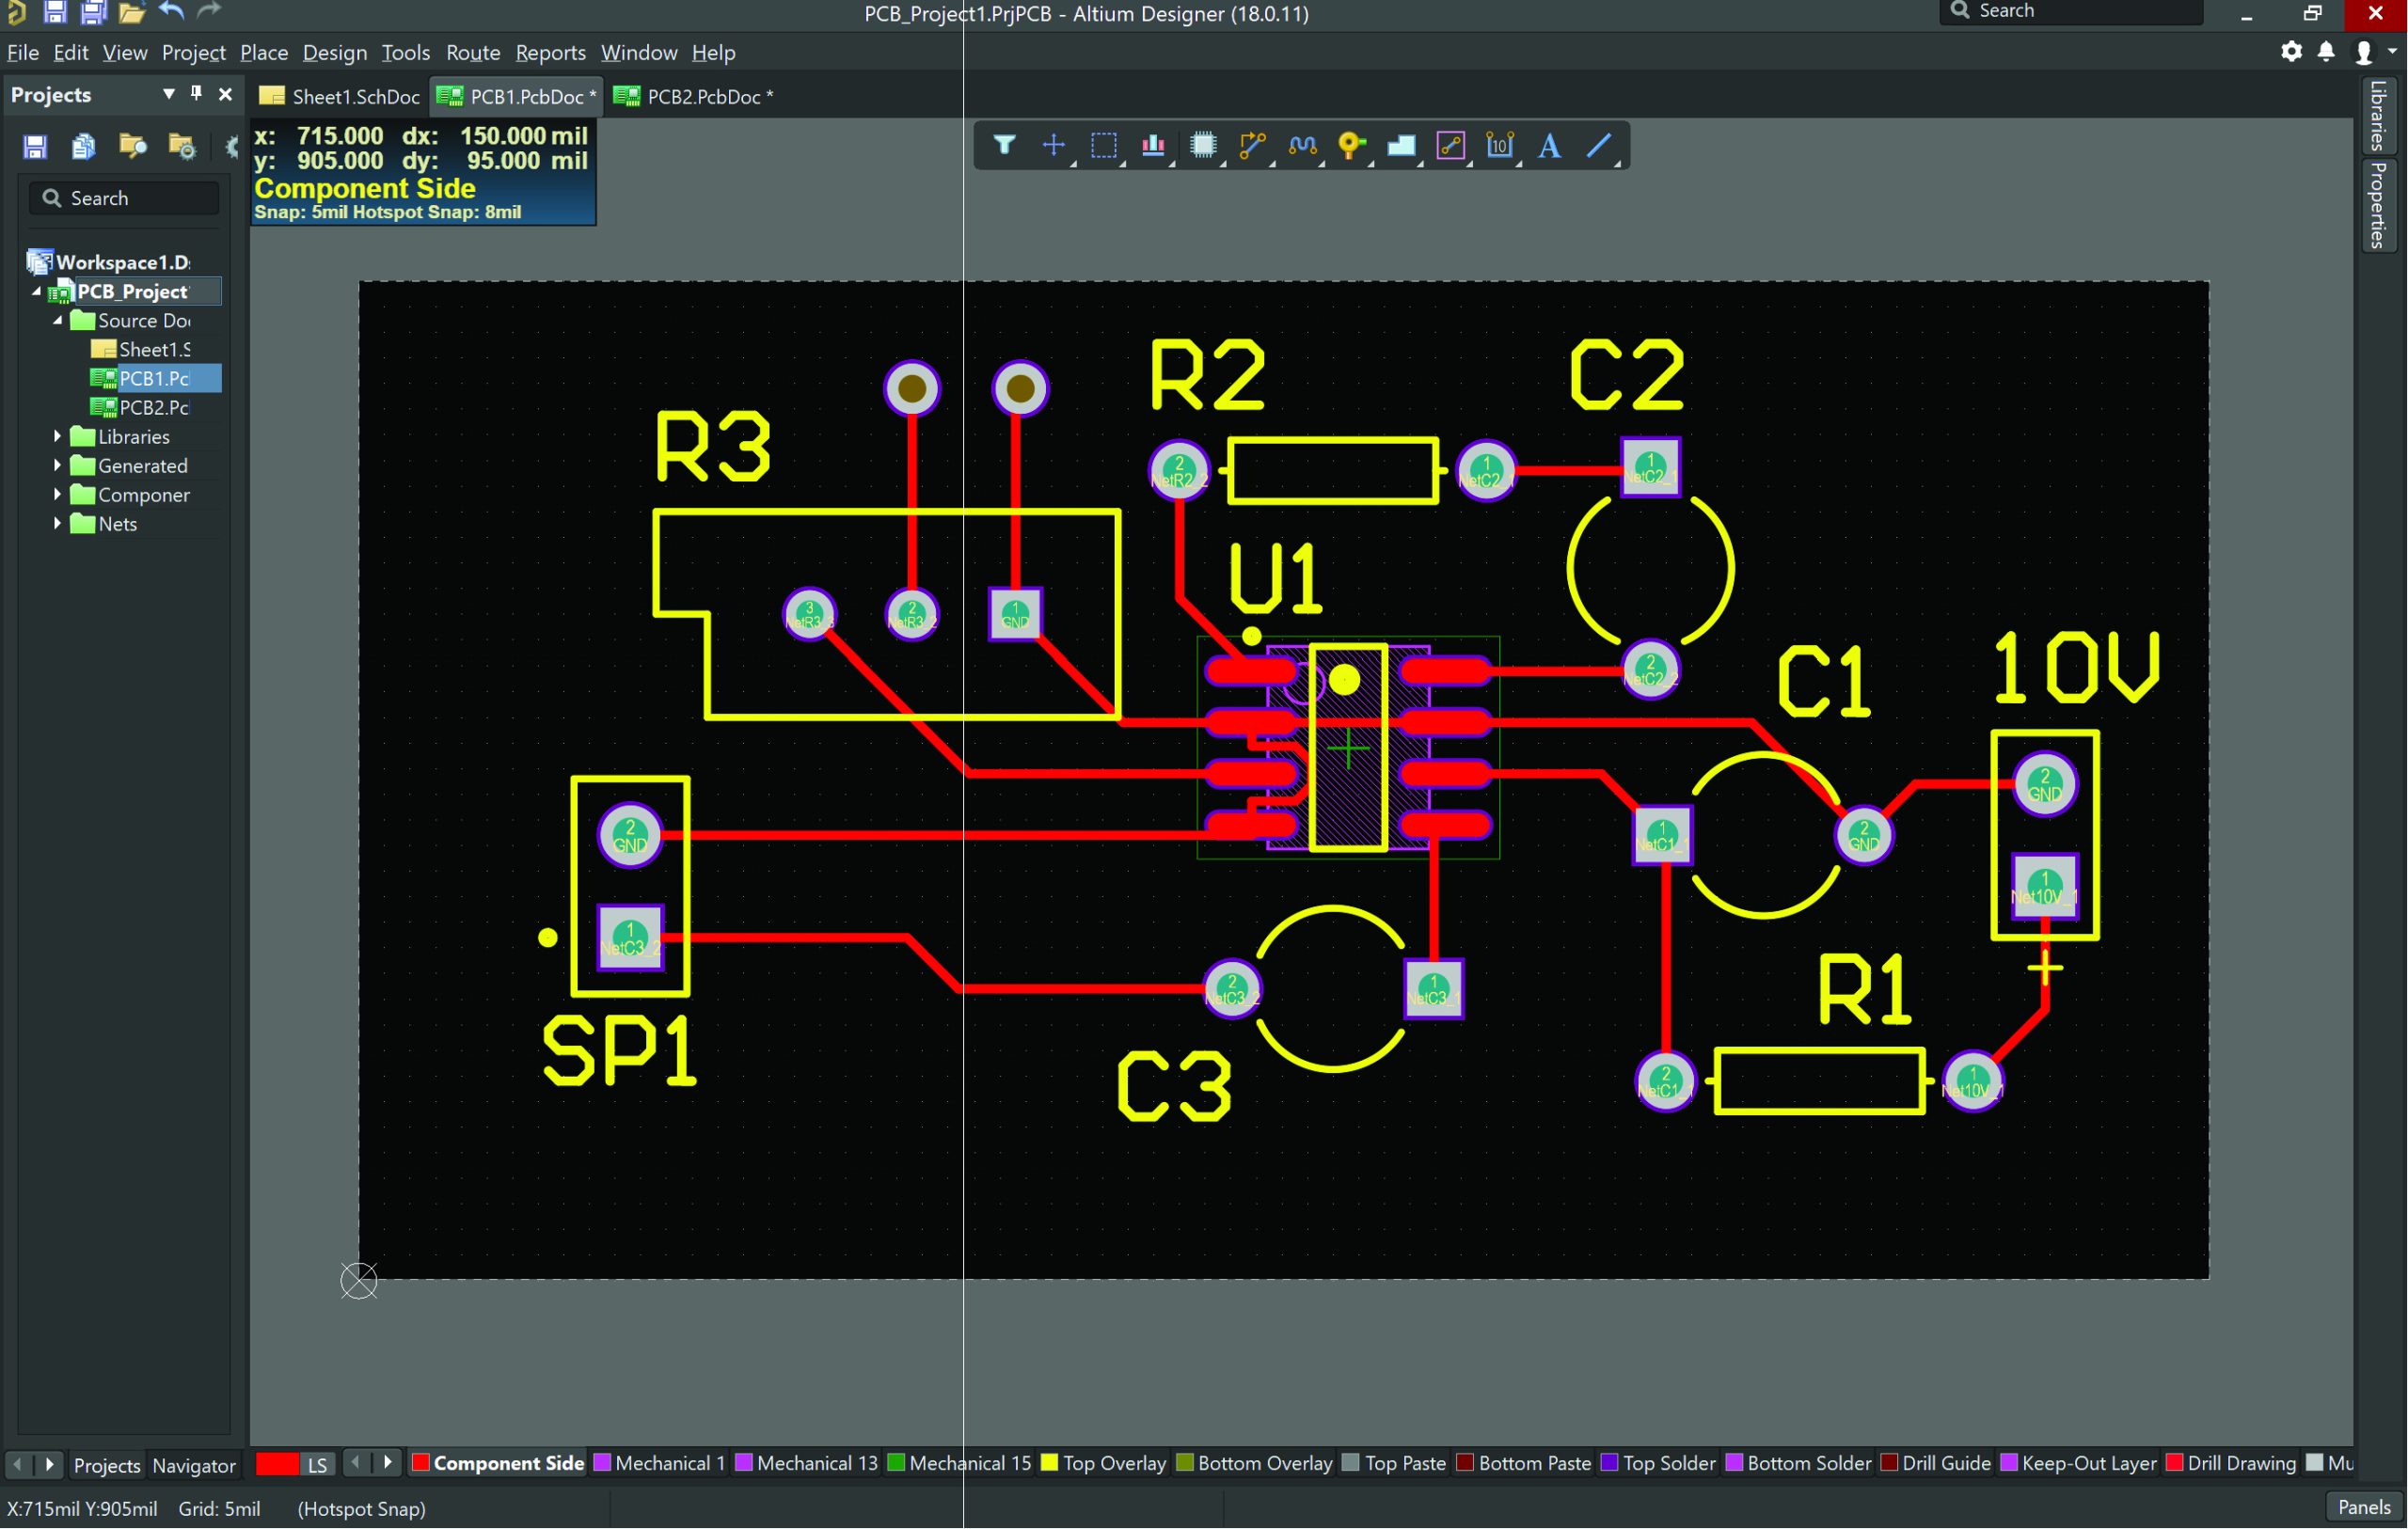2408x1529 pixels.
Task: Click the red current layer color swatch
Action: click(x=276, y=1464)
